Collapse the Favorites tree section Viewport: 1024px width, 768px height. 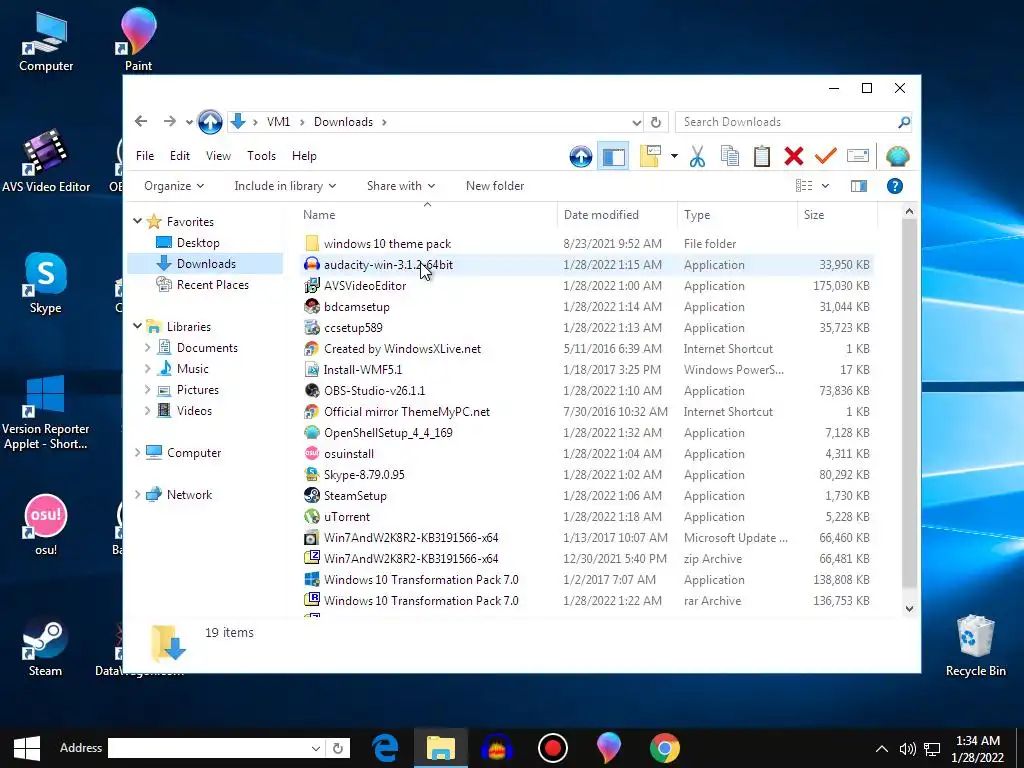tap(137, 221)
